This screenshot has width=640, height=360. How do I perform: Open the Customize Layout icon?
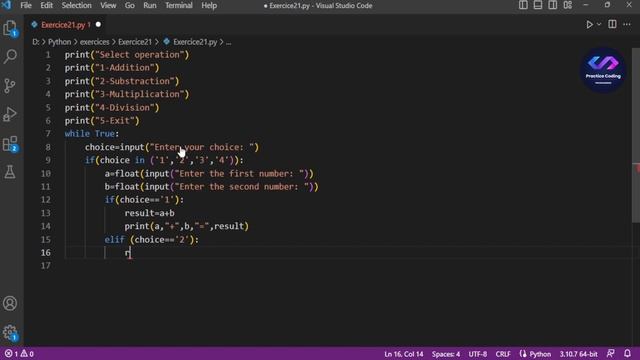click(x=568, y=5)
